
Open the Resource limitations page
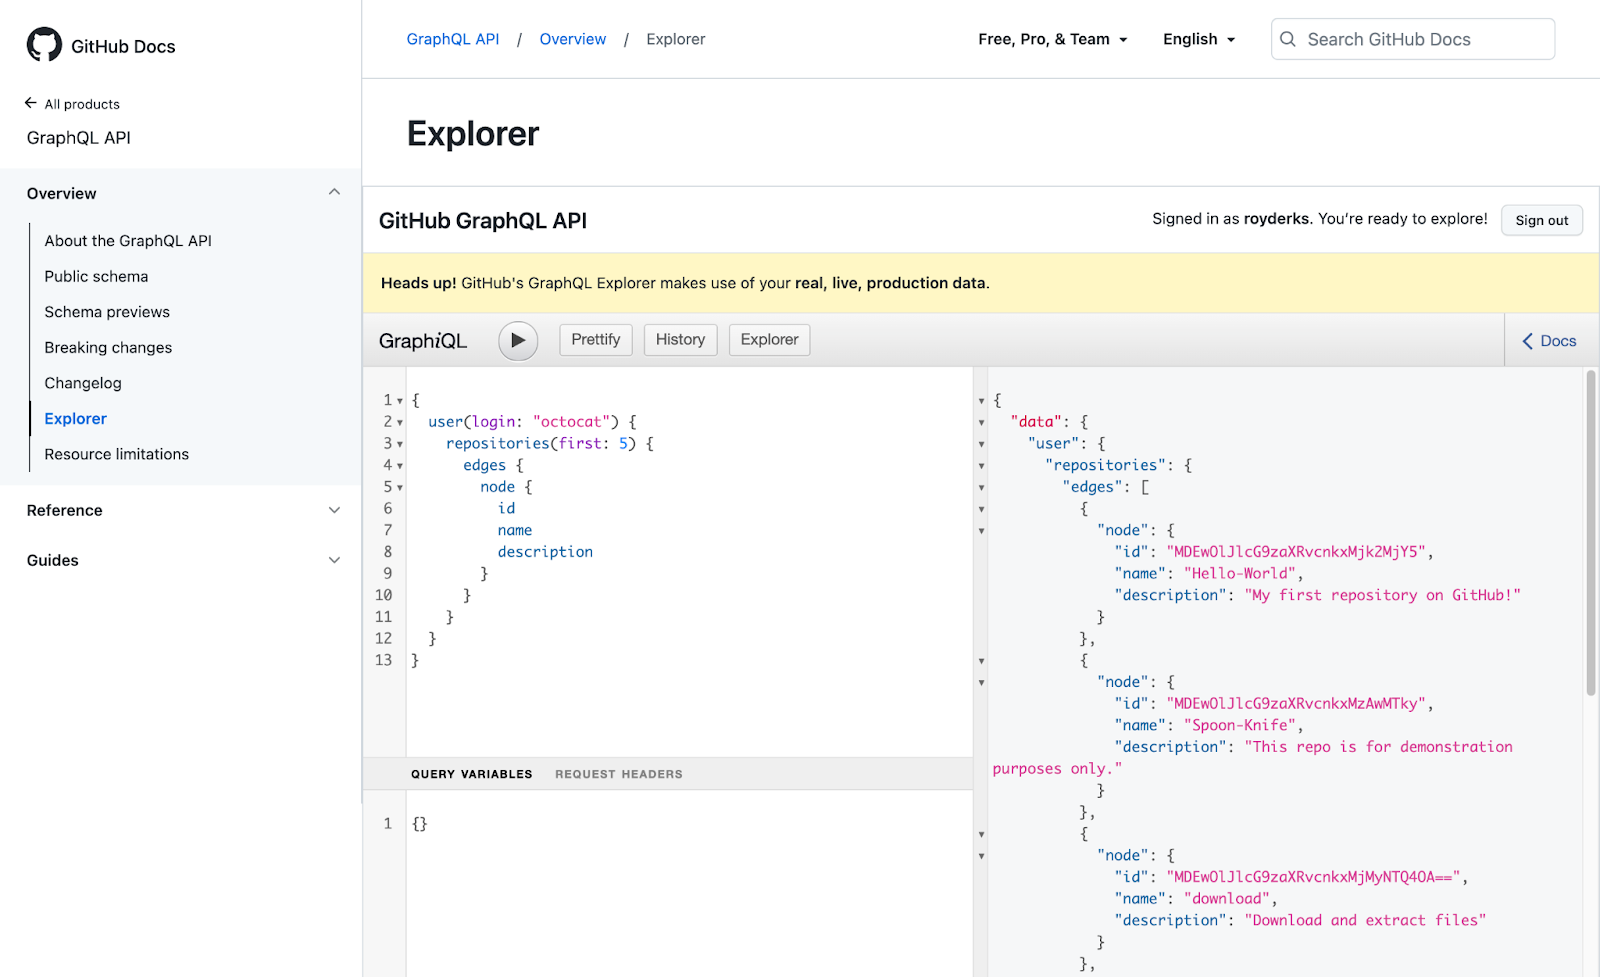coord(117,454)
